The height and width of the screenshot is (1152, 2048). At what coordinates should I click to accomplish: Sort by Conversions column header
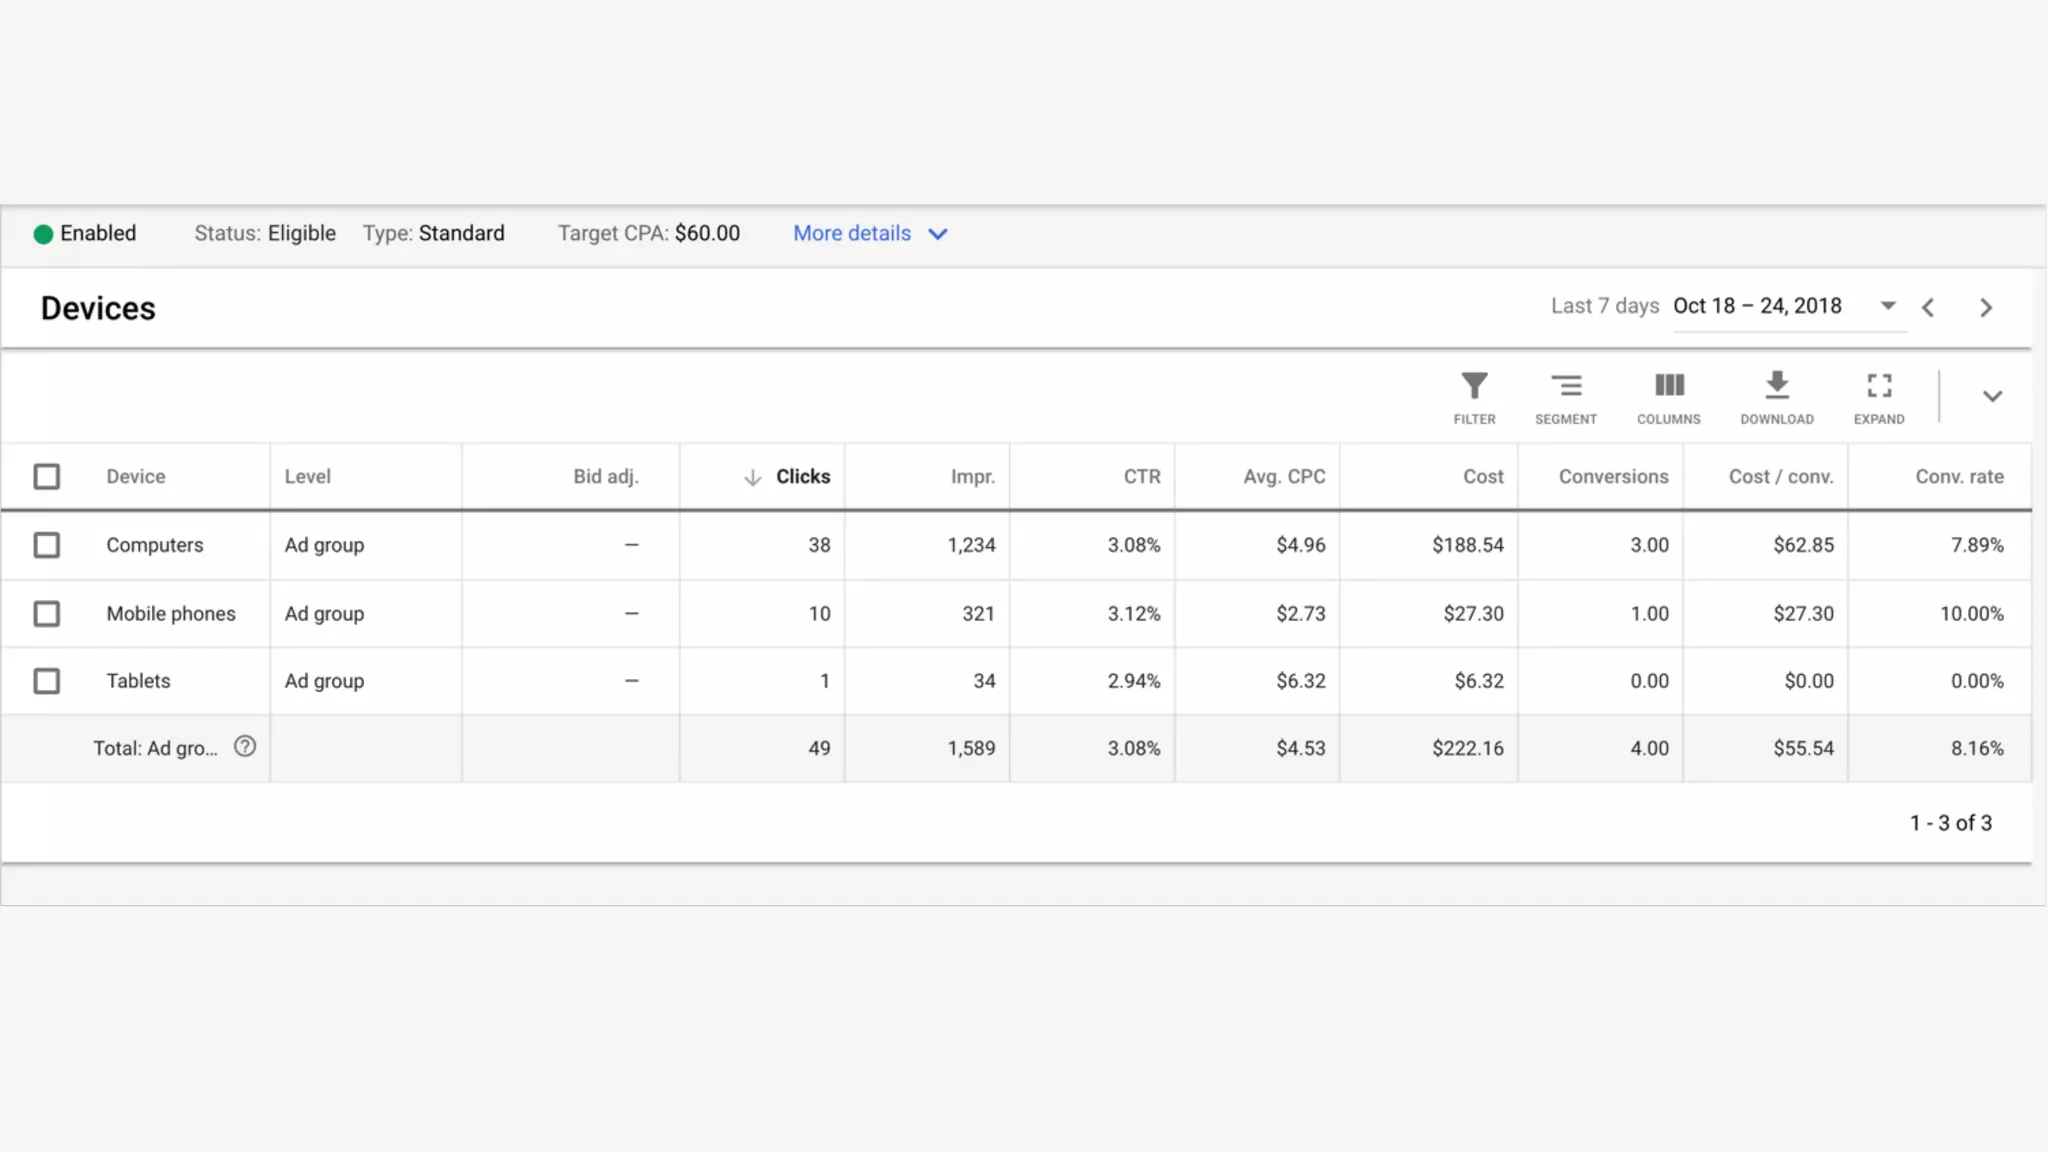coord(1612,476)
